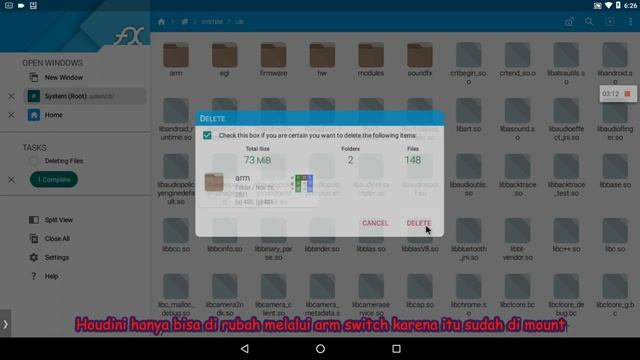Open the arm folder item in delete dialog

click(x=259, y=190)
